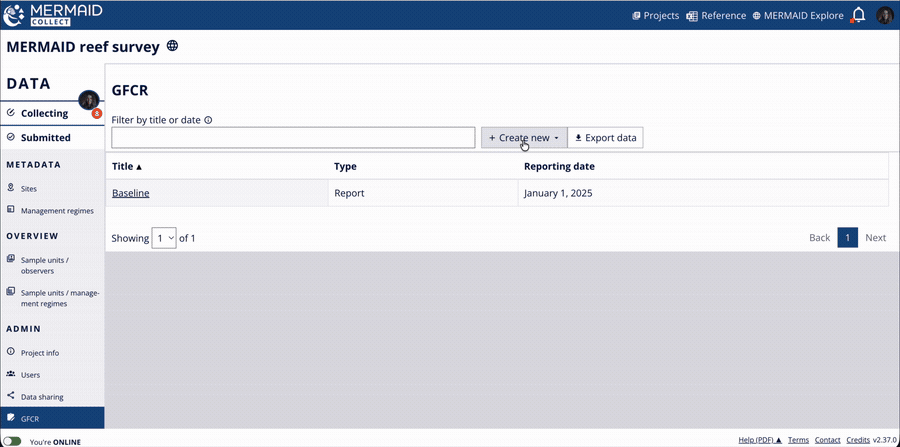The image size is (900, 447).
Task: Click the Next pagination button
Action: coord(875,238)
